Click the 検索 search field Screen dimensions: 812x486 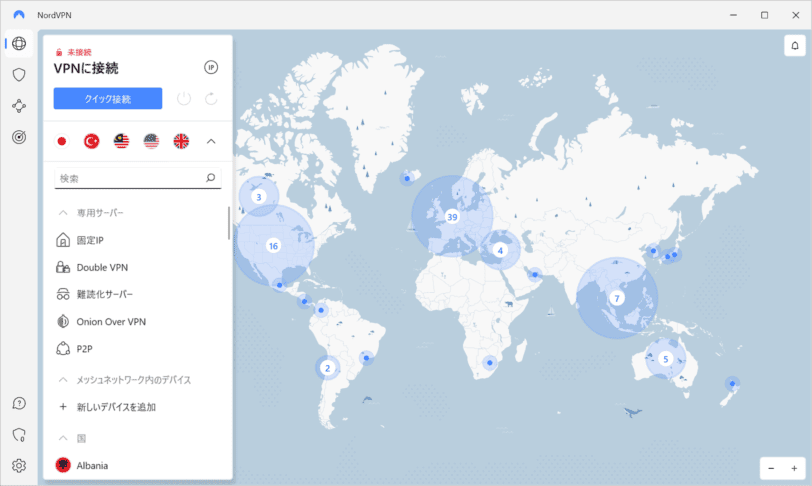coord(138,178)
